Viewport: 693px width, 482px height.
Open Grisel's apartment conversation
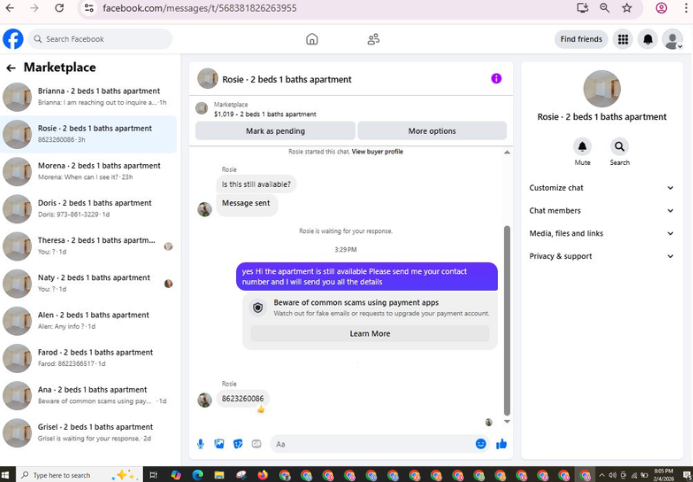(x=88, y=433)
